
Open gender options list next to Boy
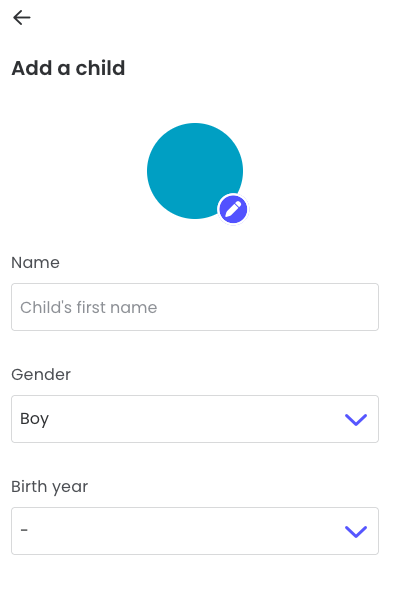pos(356,419)
